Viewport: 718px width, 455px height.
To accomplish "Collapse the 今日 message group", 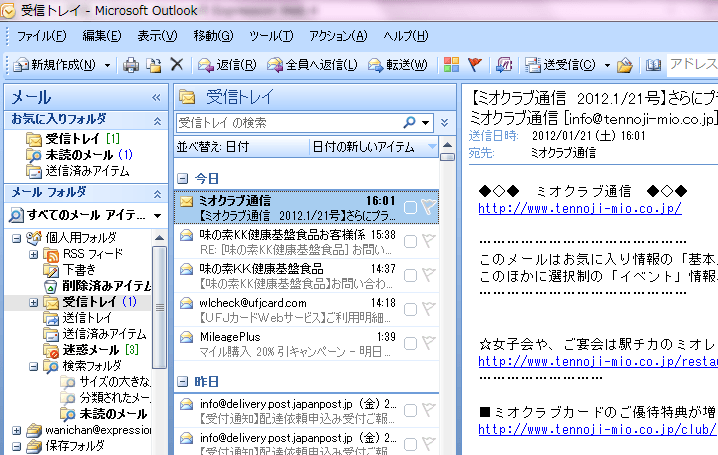I will pos(183,179).
